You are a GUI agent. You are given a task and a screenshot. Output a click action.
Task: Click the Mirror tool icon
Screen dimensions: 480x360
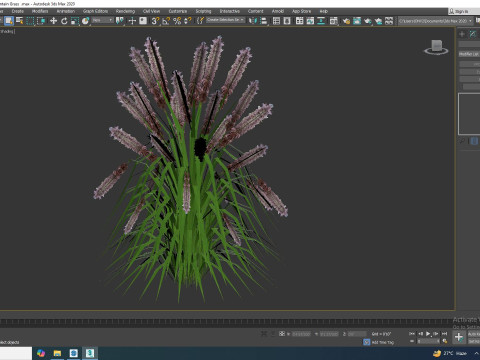[x=253, y=21]
